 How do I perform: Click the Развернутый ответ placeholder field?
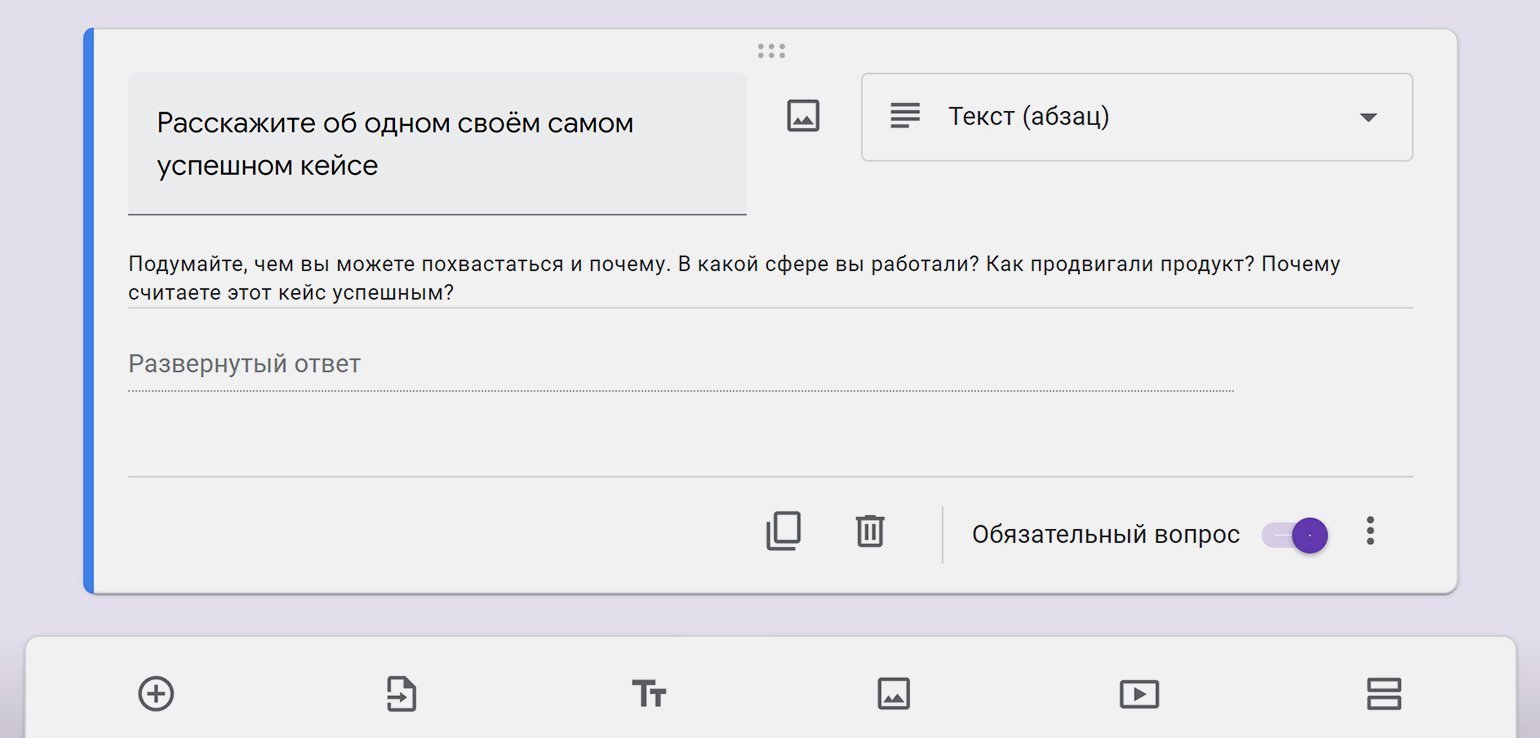tap(681, 364)
